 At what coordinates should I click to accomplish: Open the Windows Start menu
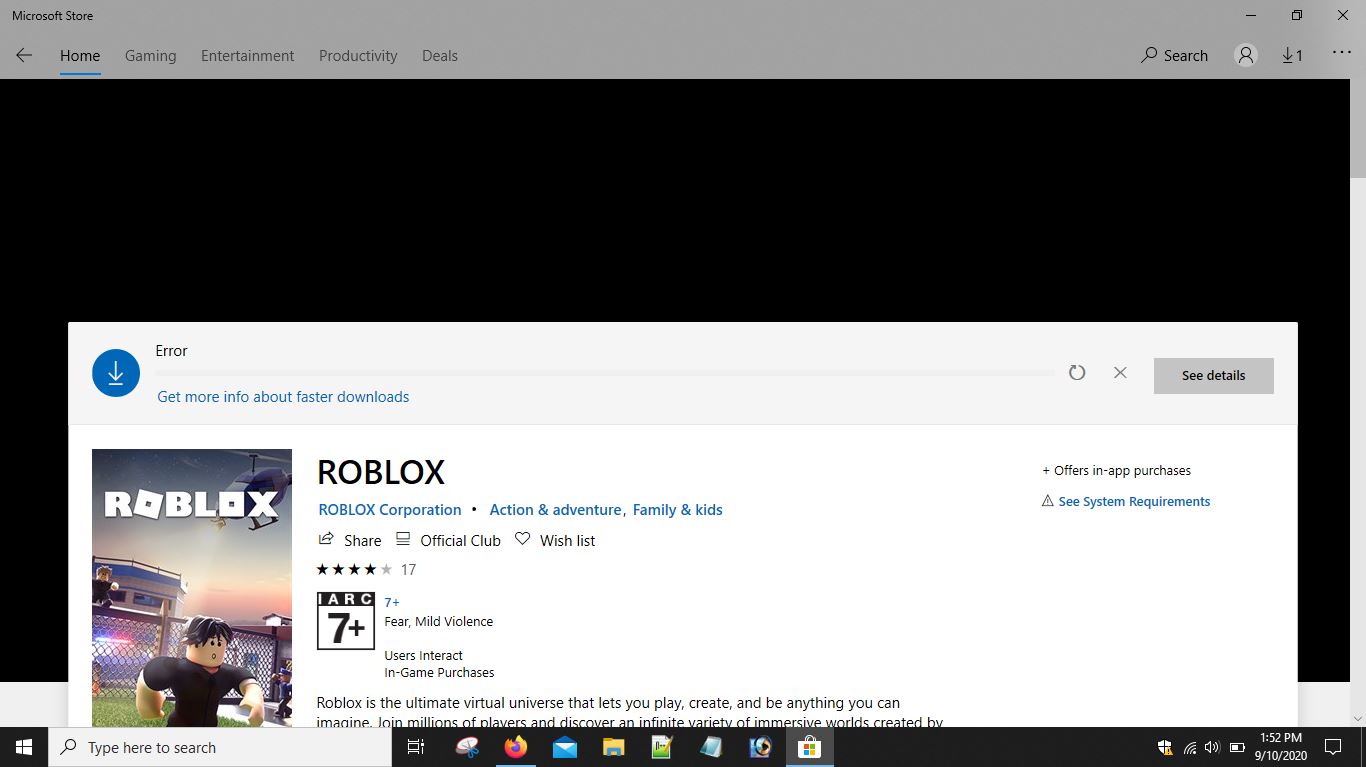[x=24, y=747]
